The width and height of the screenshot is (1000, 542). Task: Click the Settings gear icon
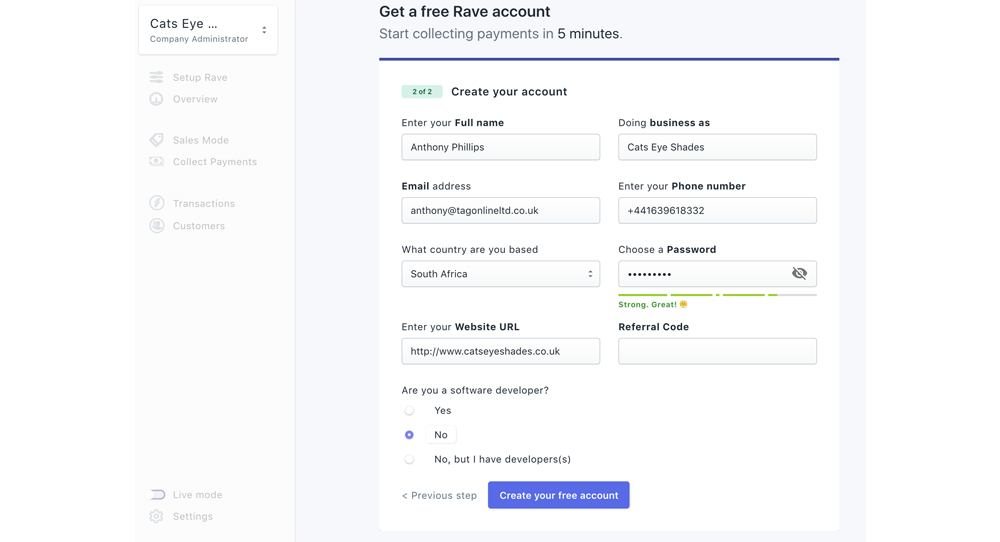click(156, 516)
